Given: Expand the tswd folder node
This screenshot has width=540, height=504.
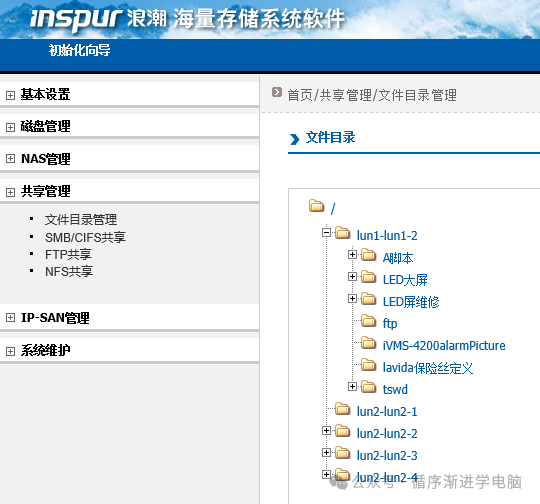Looking at the screenshot, I should [x=352, y=387].
